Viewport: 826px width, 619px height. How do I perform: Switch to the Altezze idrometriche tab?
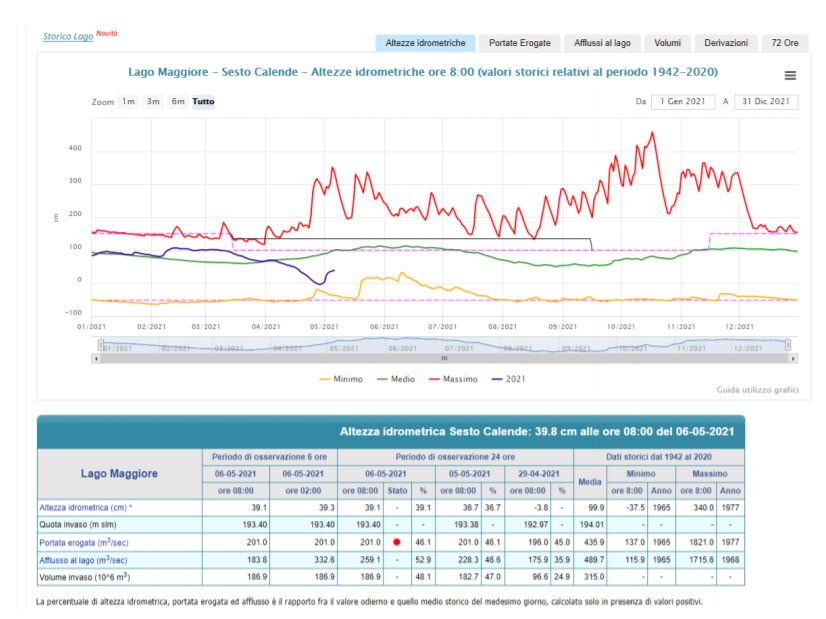[425, 43]
